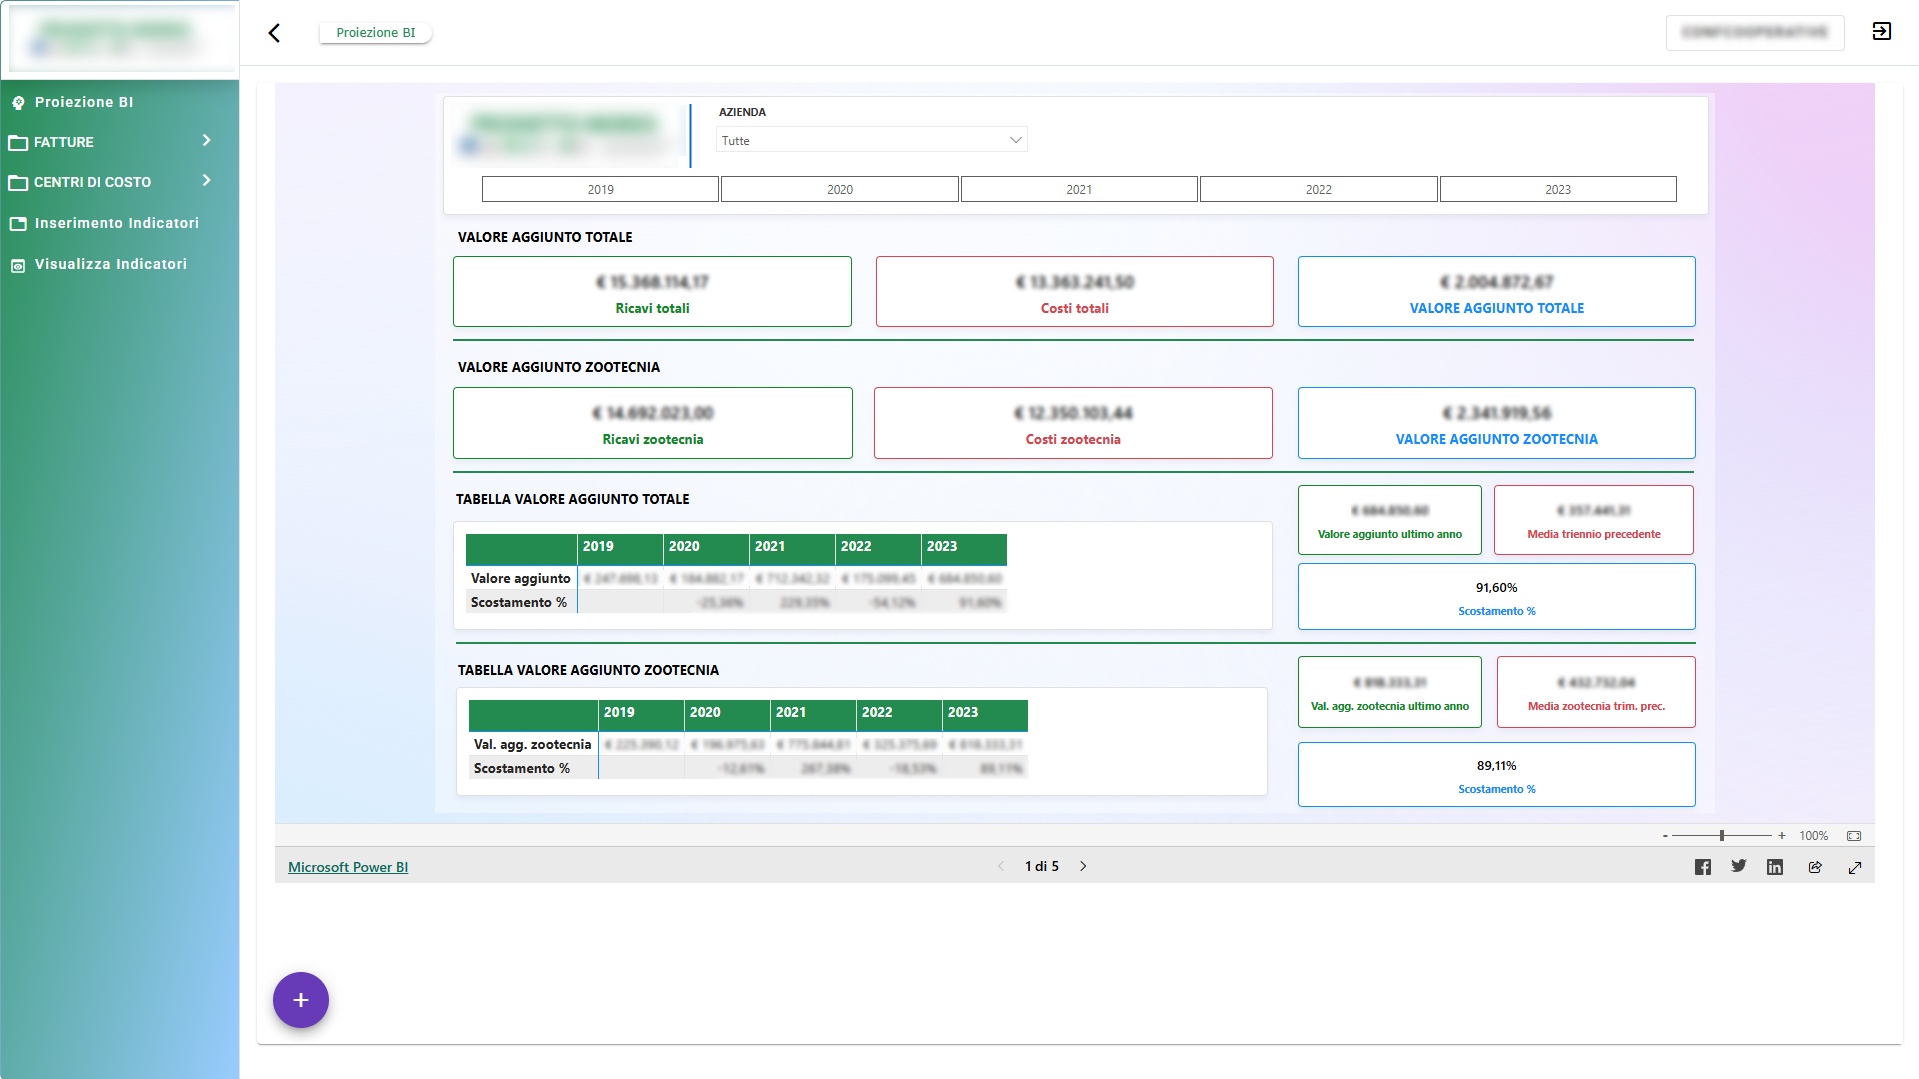This screenshot has height=1079, width=1919.
Task: Click the back arrow icon
Action: (x=274, y=33)
